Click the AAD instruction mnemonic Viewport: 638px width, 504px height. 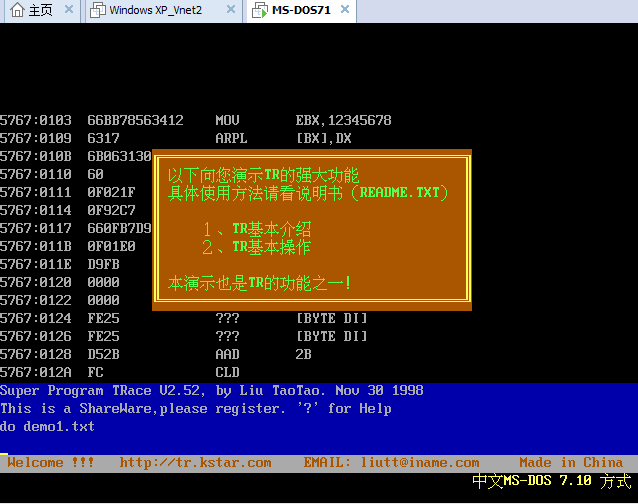tap(227, 354)
